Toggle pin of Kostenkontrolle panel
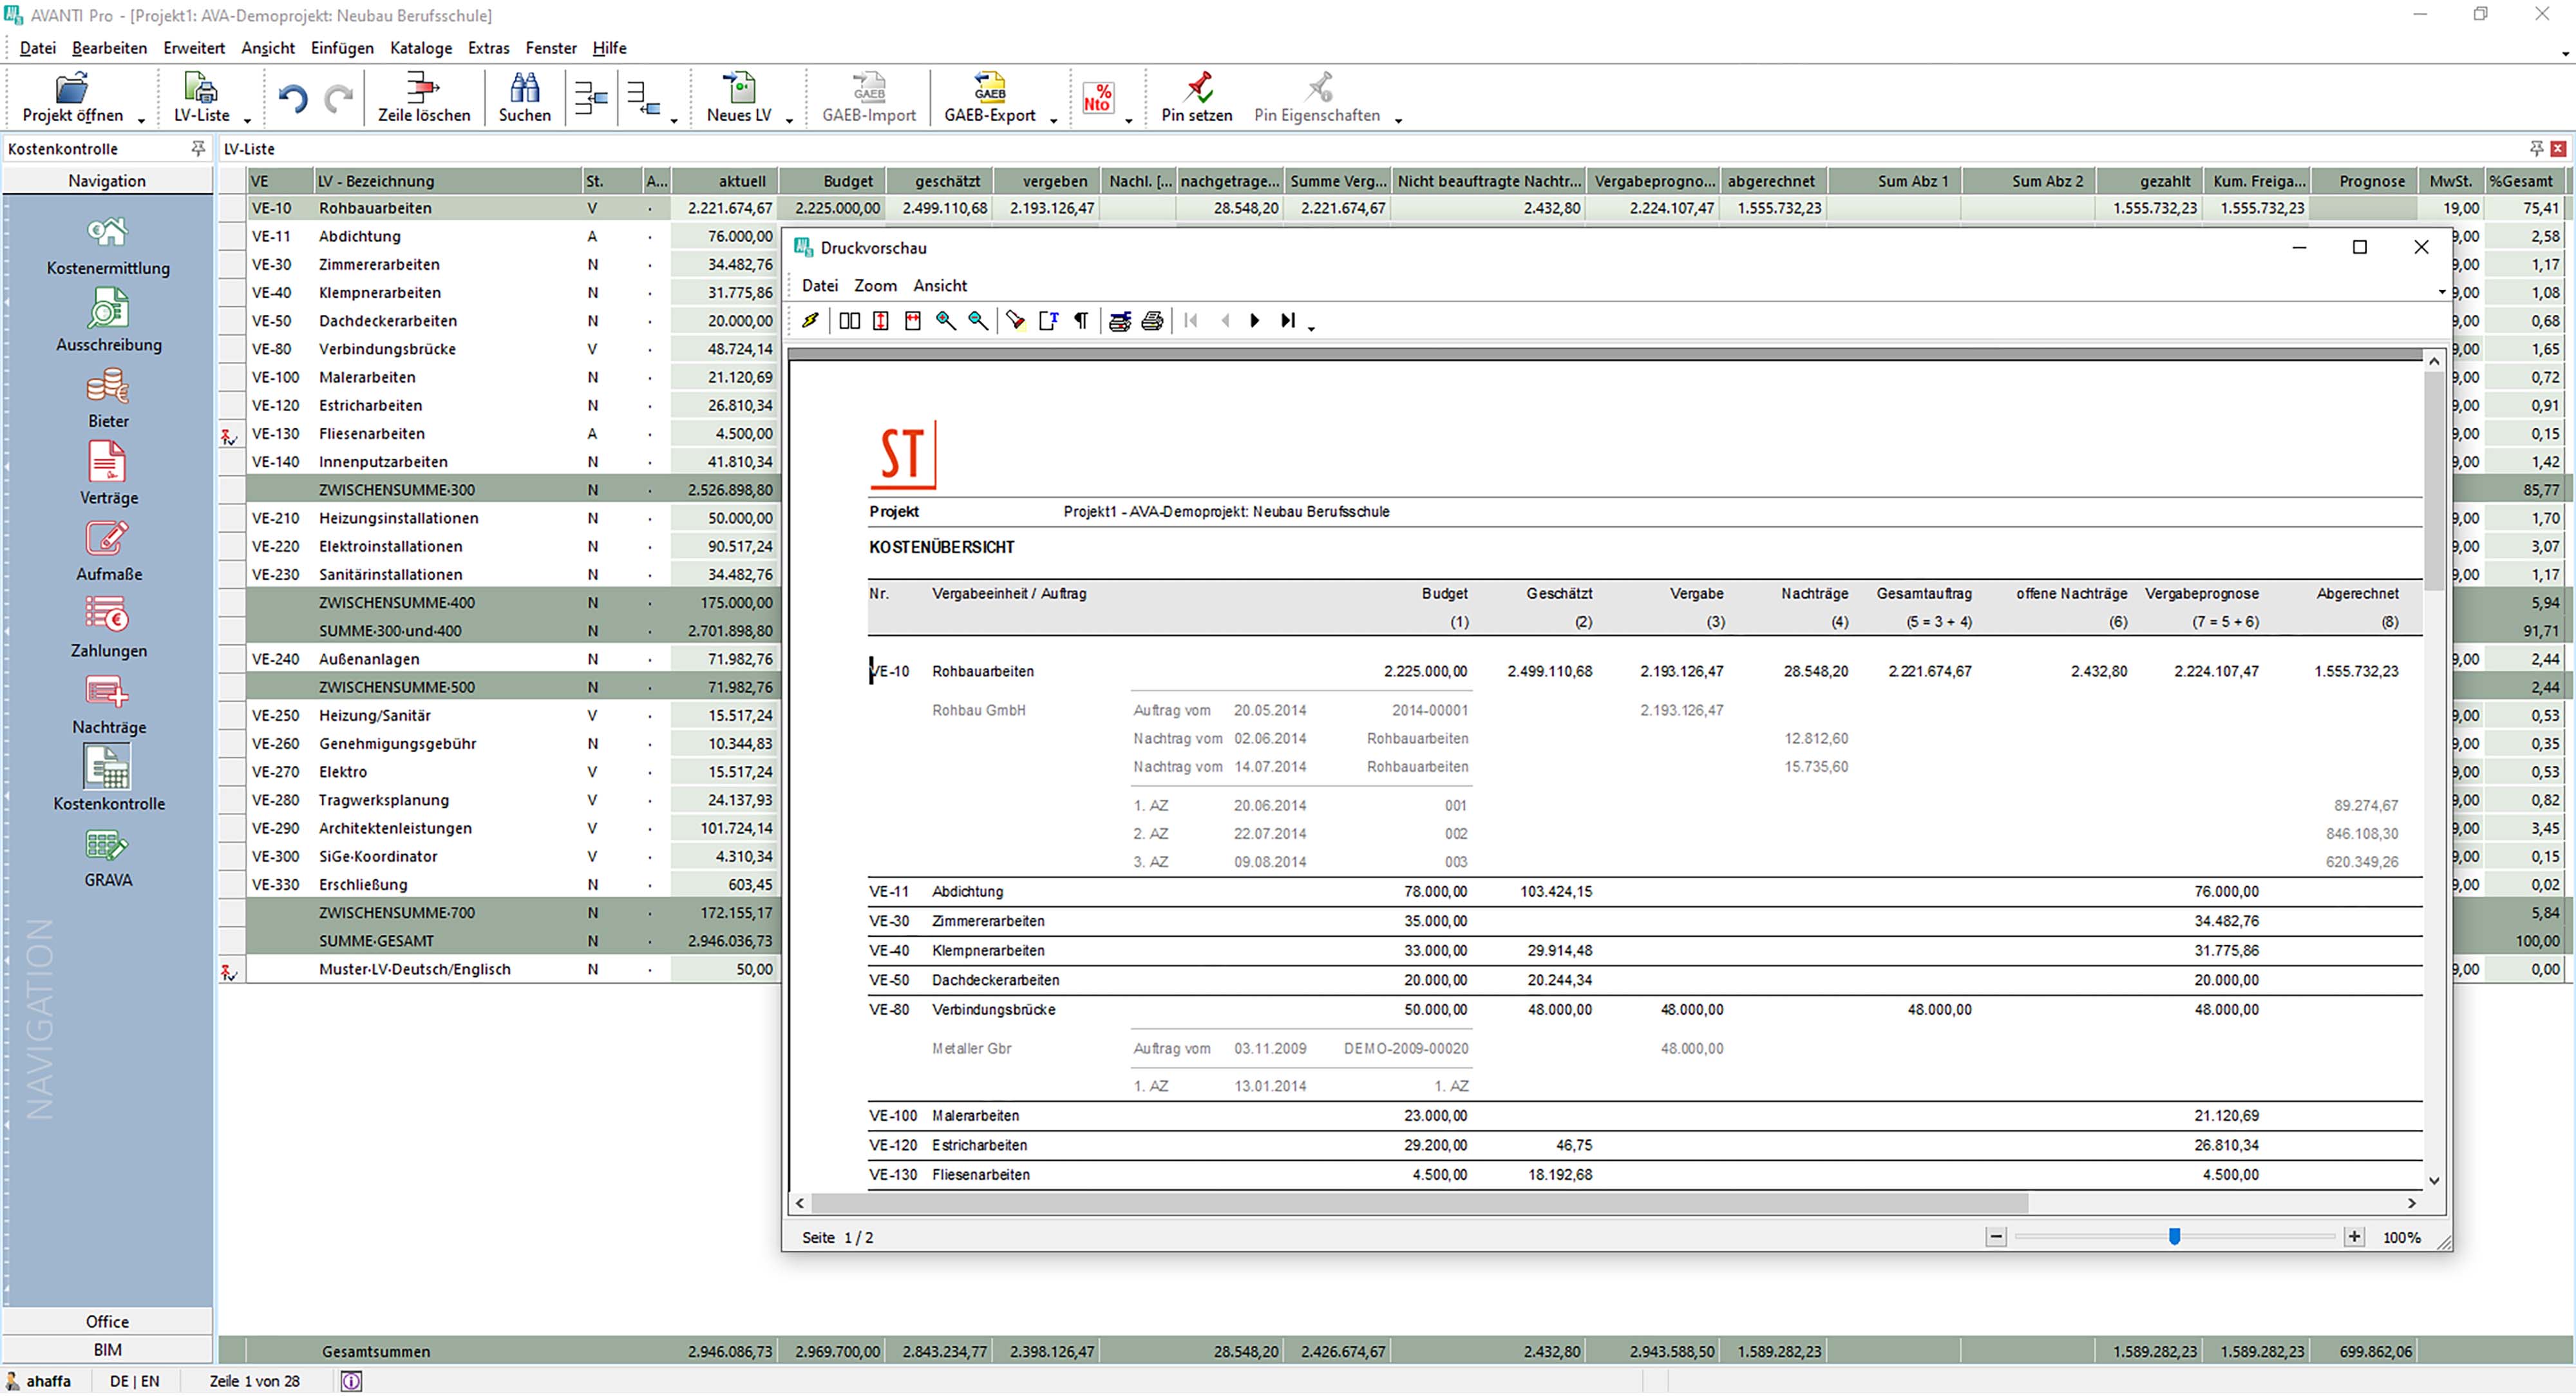 pyautogui.click(x=198, y=148)
